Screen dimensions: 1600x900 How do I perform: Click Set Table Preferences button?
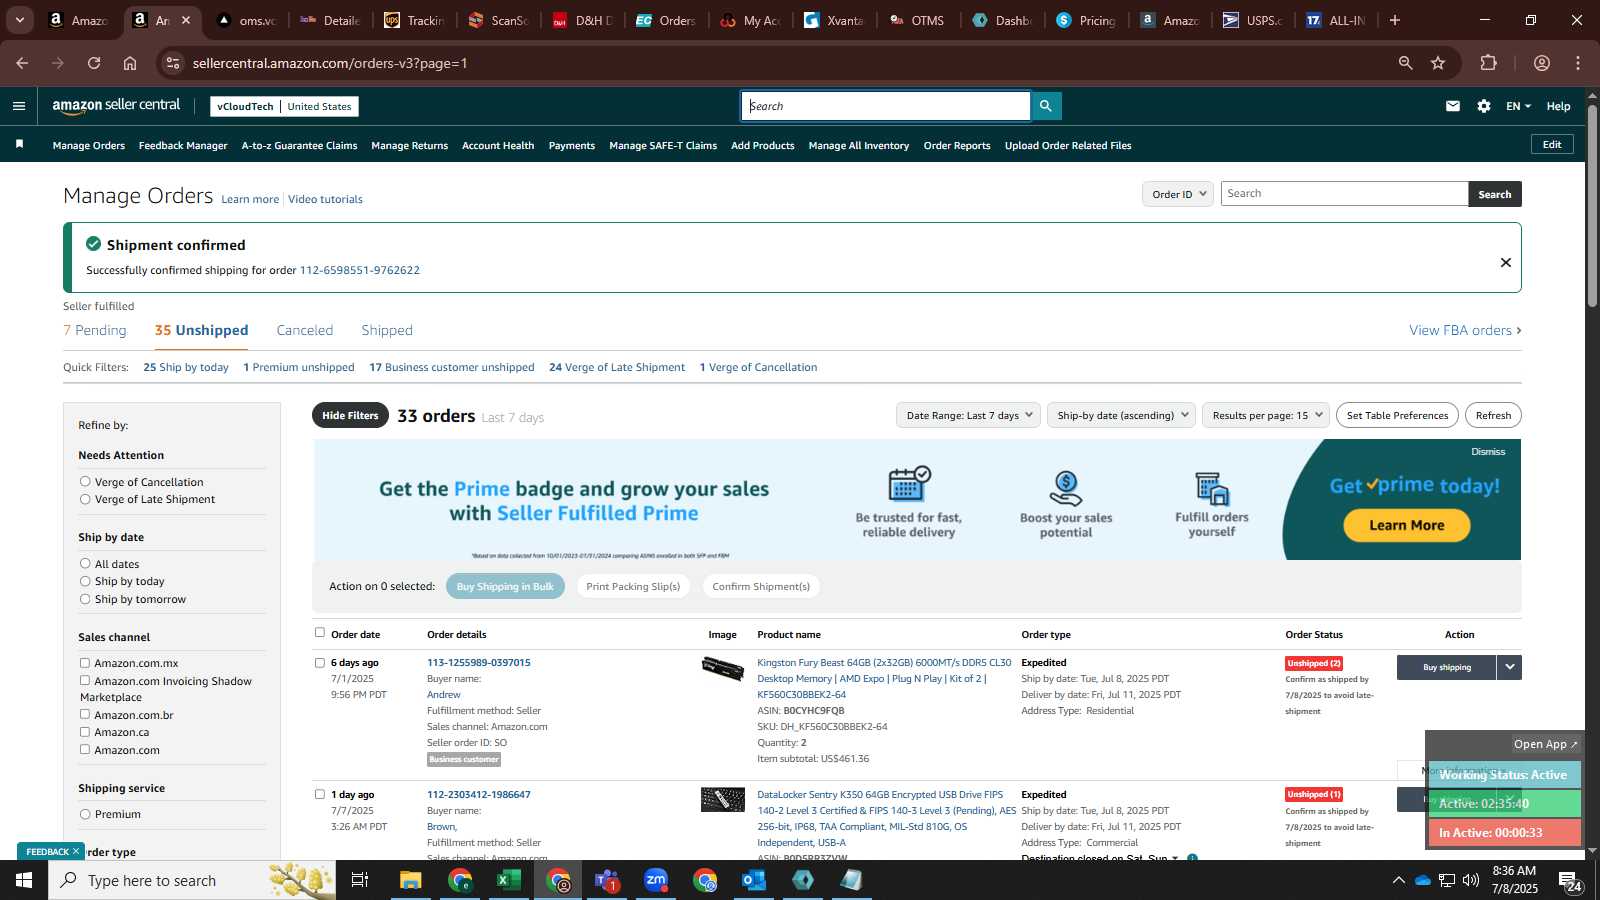1397,415
